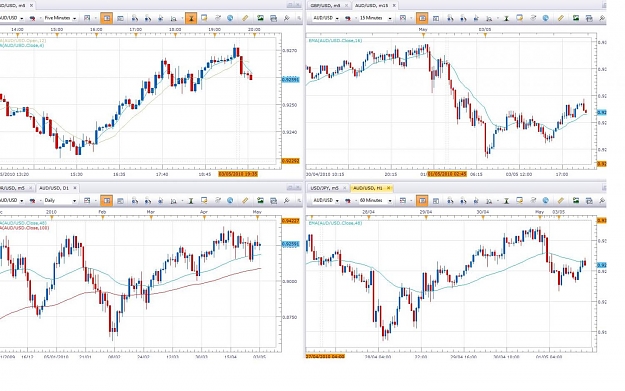Expand the chart-type arrow in the Daily toolbar
Screen dimensions: 625x391
pos(96,200)
